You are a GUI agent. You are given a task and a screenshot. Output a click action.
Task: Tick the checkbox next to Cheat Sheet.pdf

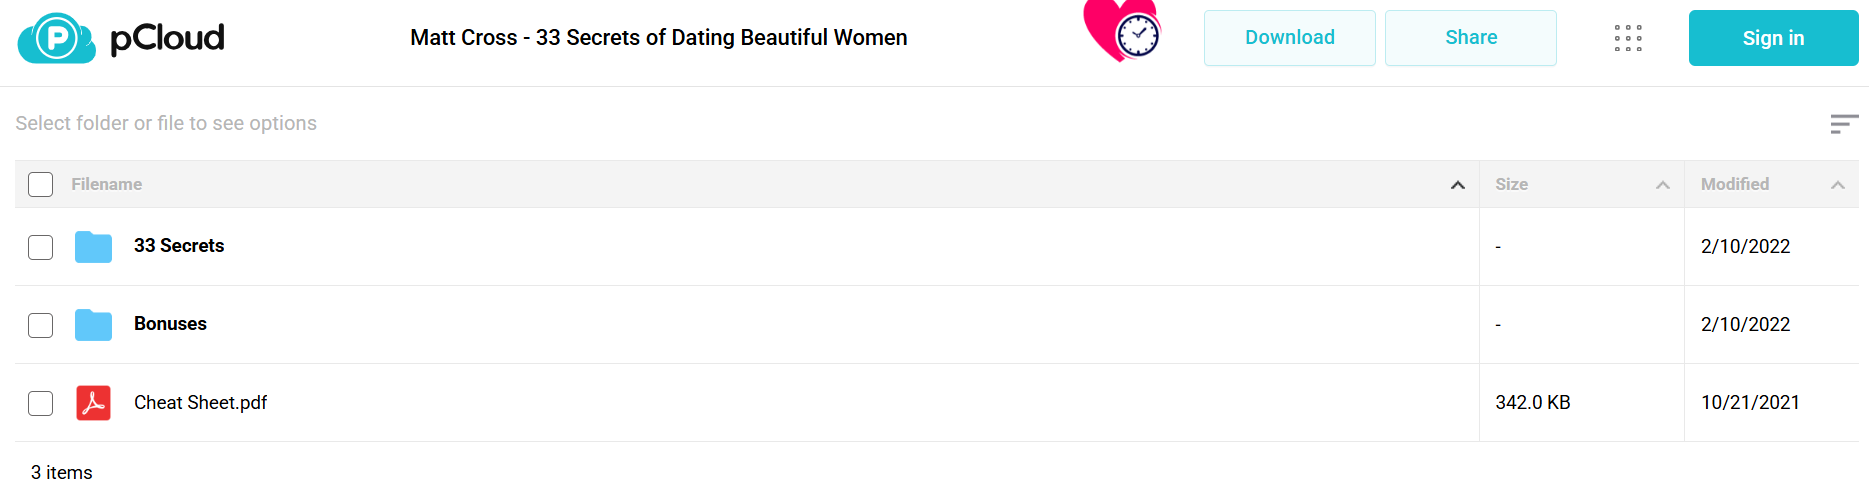pyautogui.click(x=40, y=403)
